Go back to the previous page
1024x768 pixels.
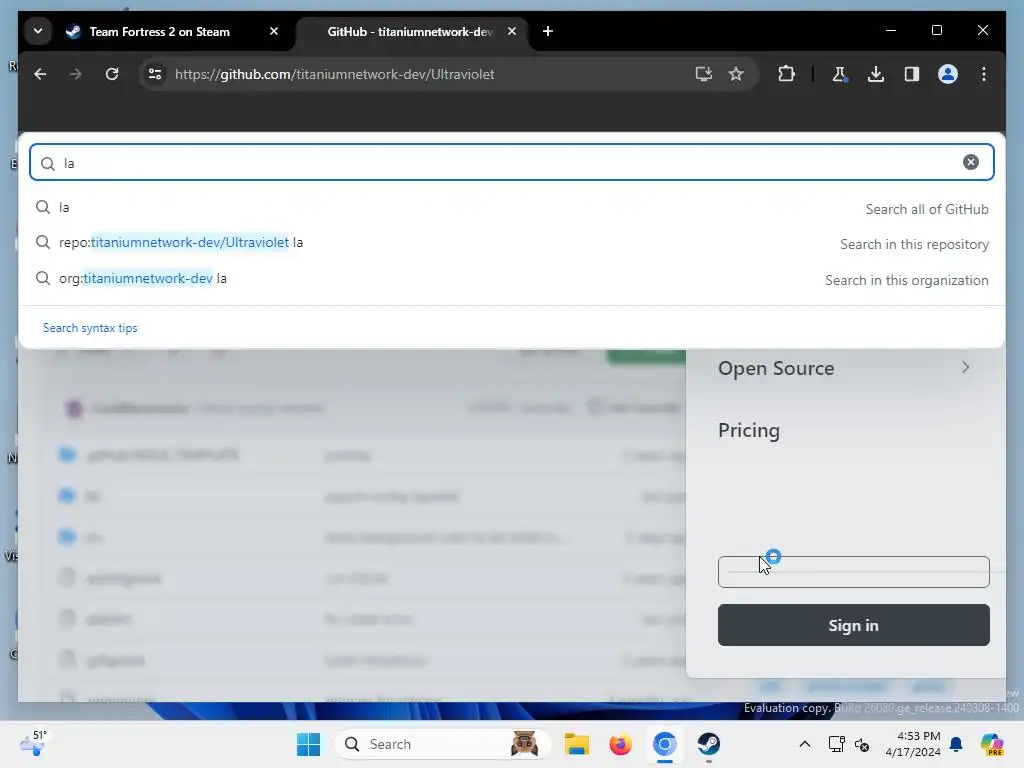coord(40,74)
